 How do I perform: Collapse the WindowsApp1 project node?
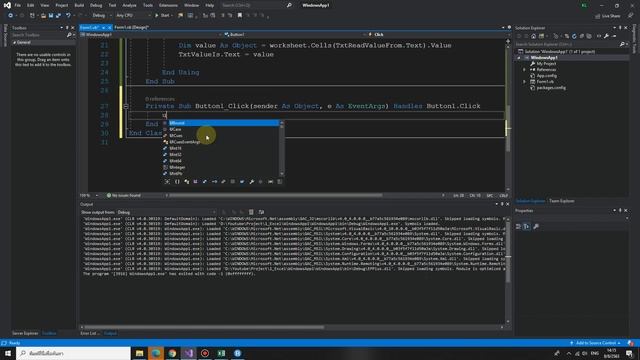[519, 58]
